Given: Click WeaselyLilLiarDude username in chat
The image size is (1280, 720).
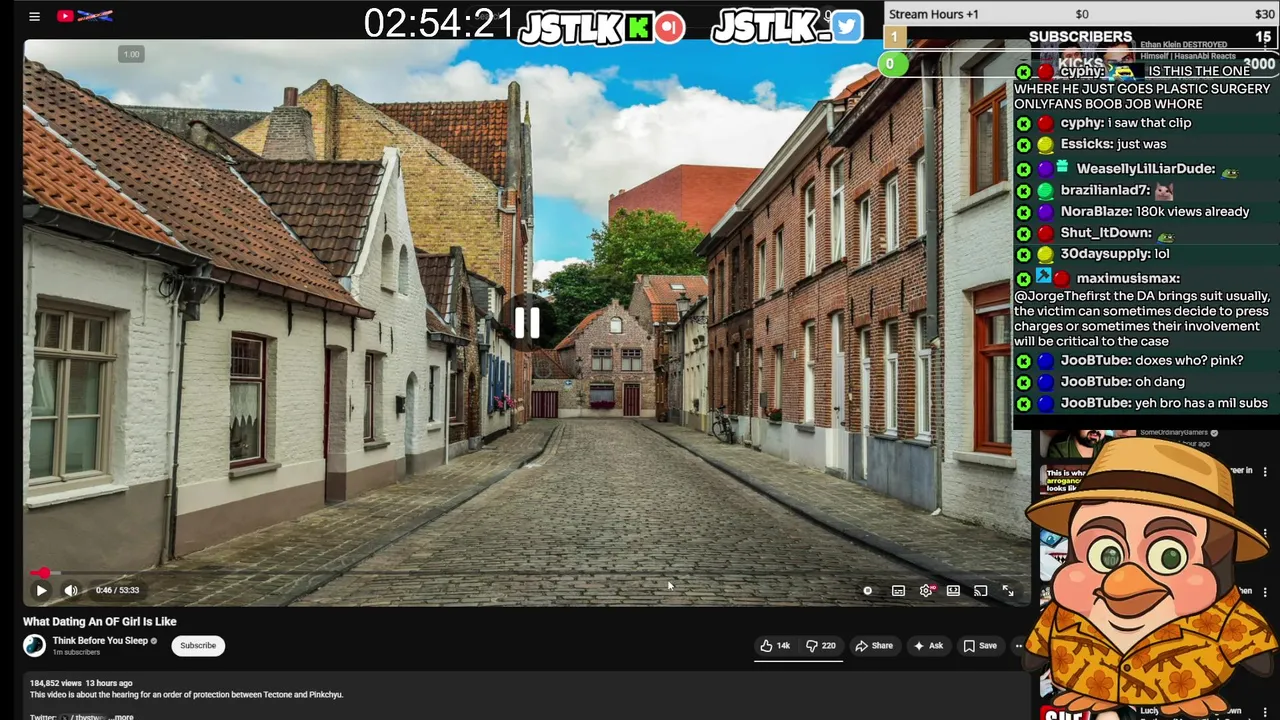Looking at the screenshot, I should click(x=1145, y=169).
